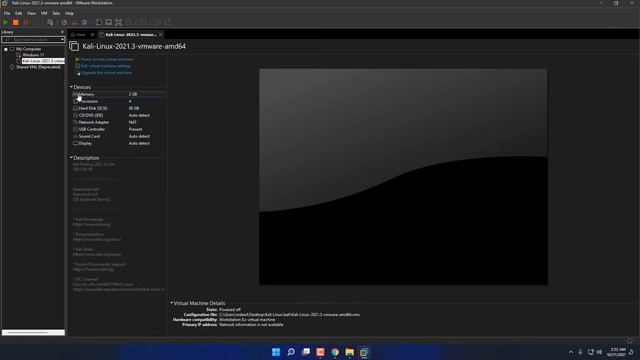Screen dimensions: 640x360
Task: Click the VM preview screen thumbnail
Action: tap(403, 177)
